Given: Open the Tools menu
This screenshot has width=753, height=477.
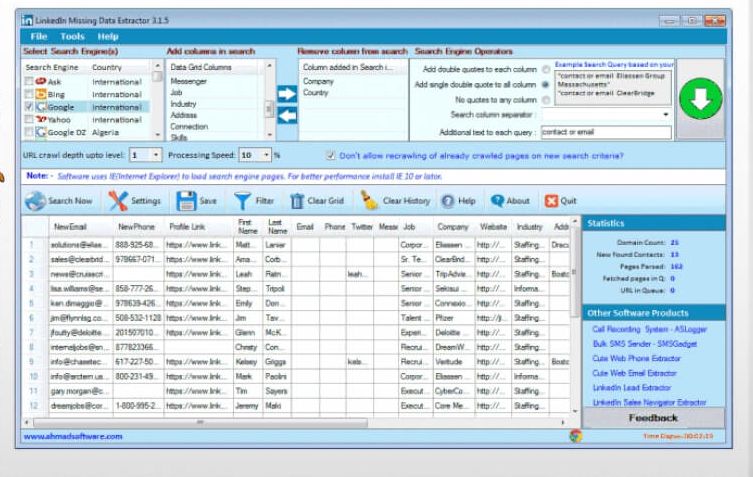Looking at the screenshot, I should (x=72, y=37).
